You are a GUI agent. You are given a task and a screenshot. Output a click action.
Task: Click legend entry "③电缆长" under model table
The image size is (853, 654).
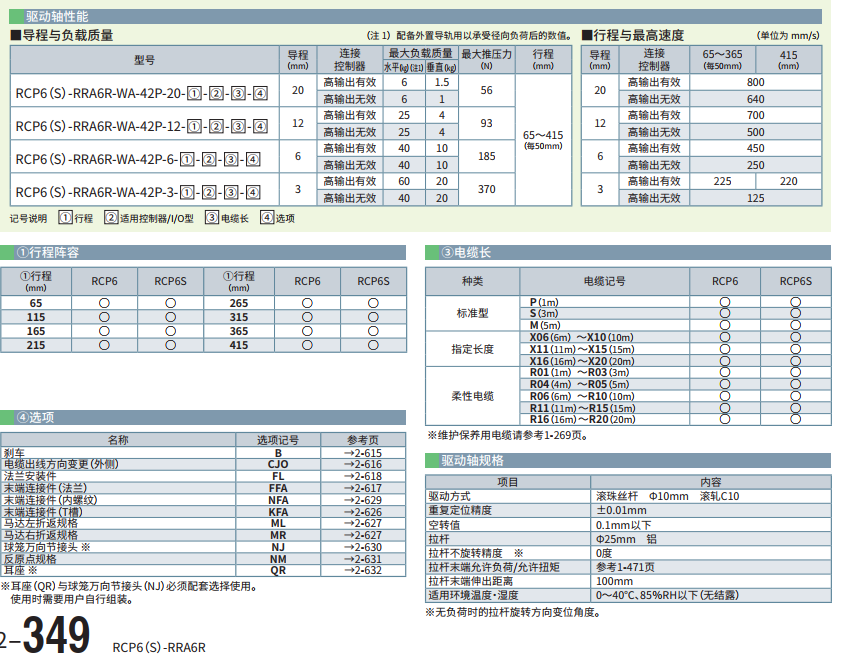coord(227,218)
